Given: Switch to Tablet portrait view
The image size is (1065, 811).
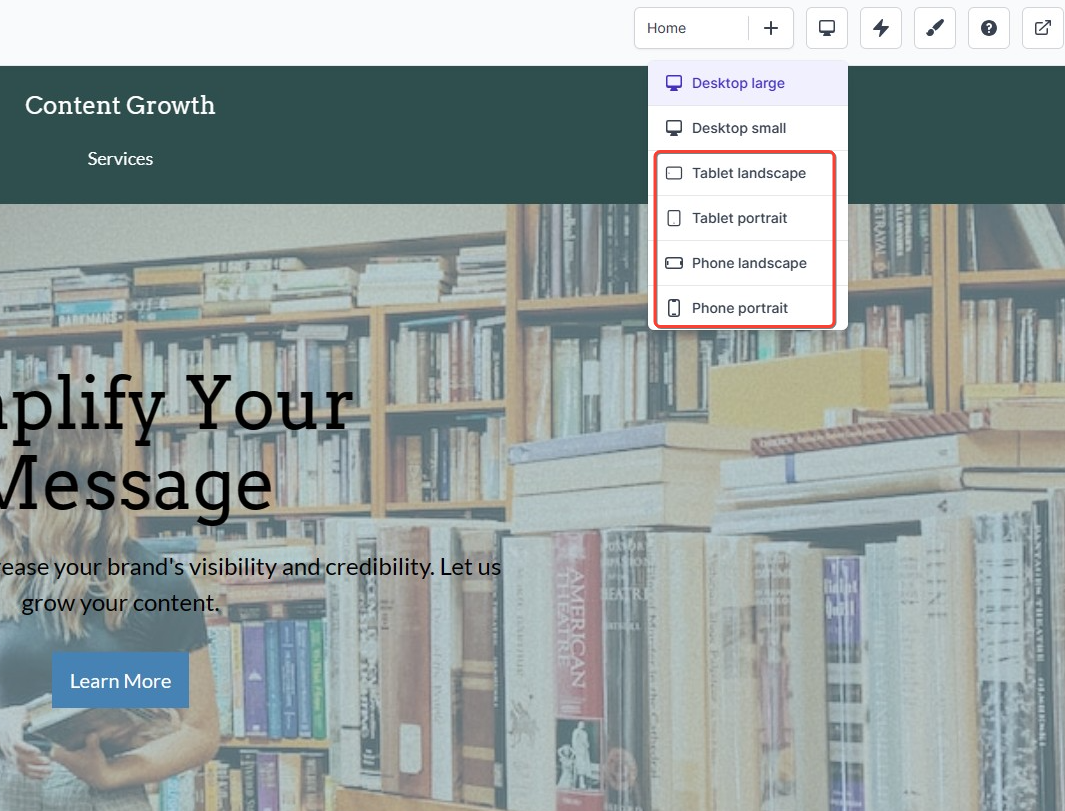Looking at the screenshot, I should pyautogui.click(x=748, y=218).
